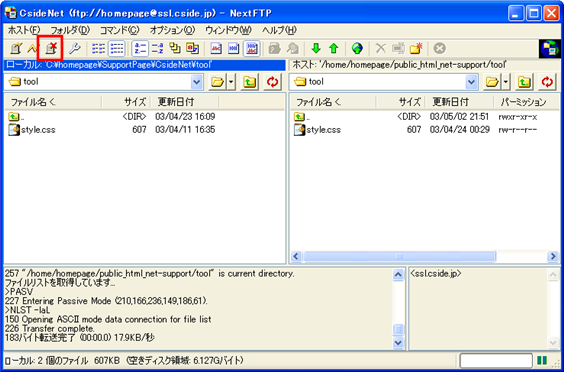Open the オプション menu
Screen dimensions: 565x373
click(172, 30)
